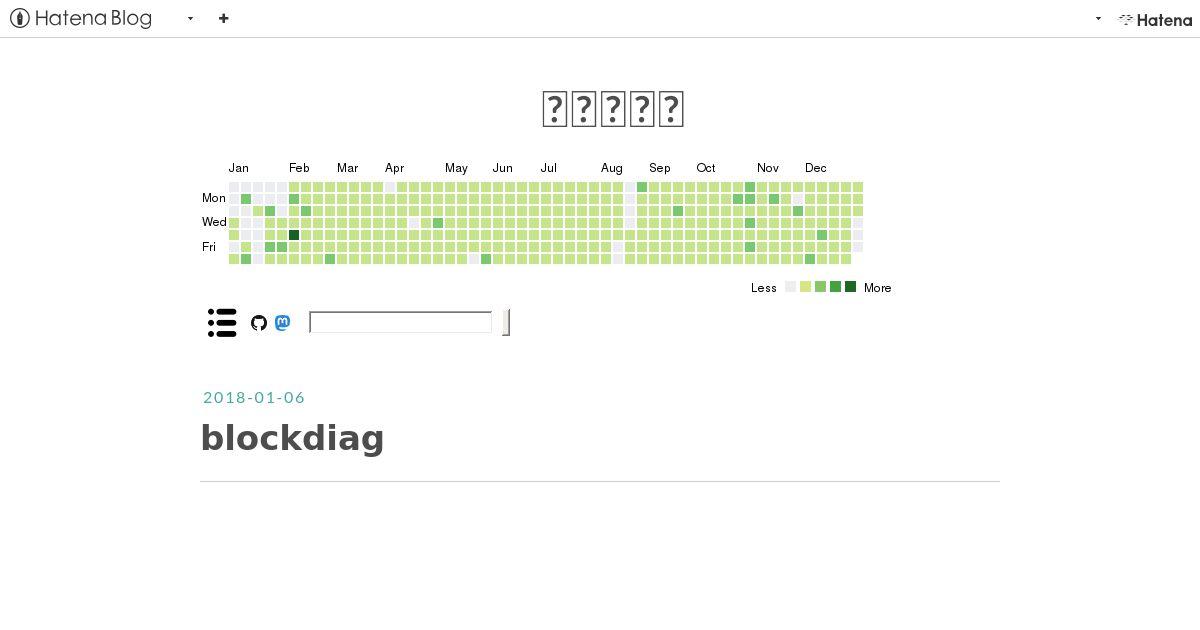Viewport: 1200px width, 630px height.
Task: Focus the blog search input field
Action: coord(400,322)
